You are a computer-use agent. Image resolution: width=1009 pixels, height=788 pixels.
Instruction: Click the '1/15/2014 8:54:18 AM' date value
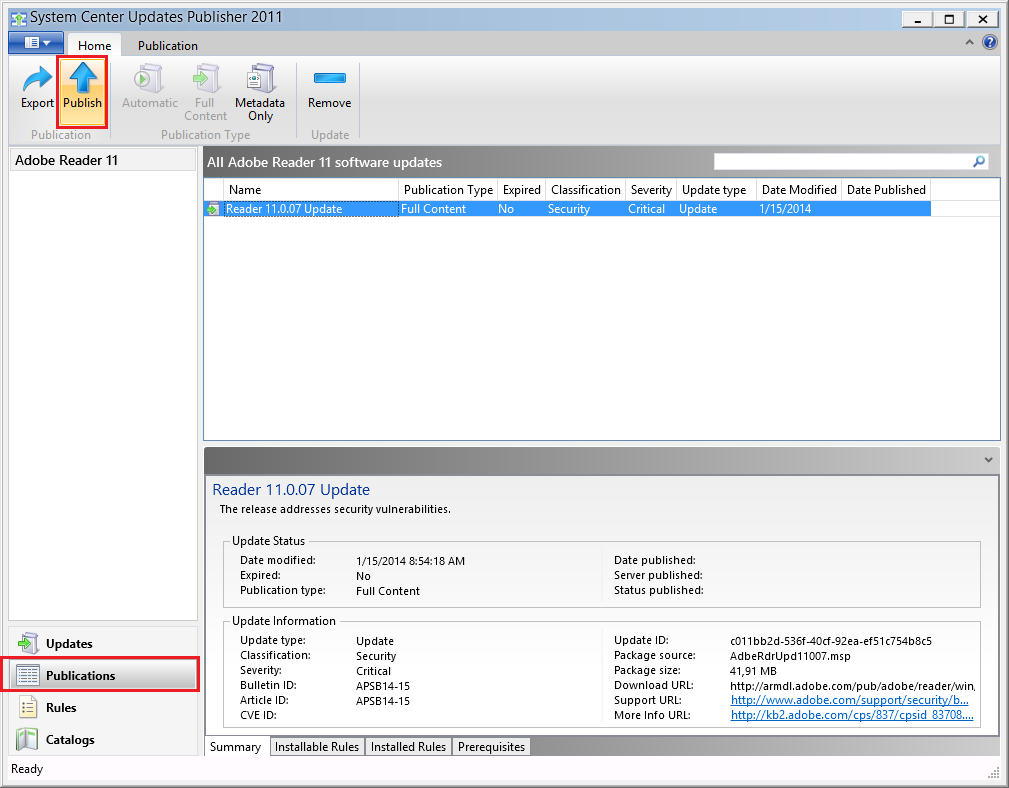point(411,561)
